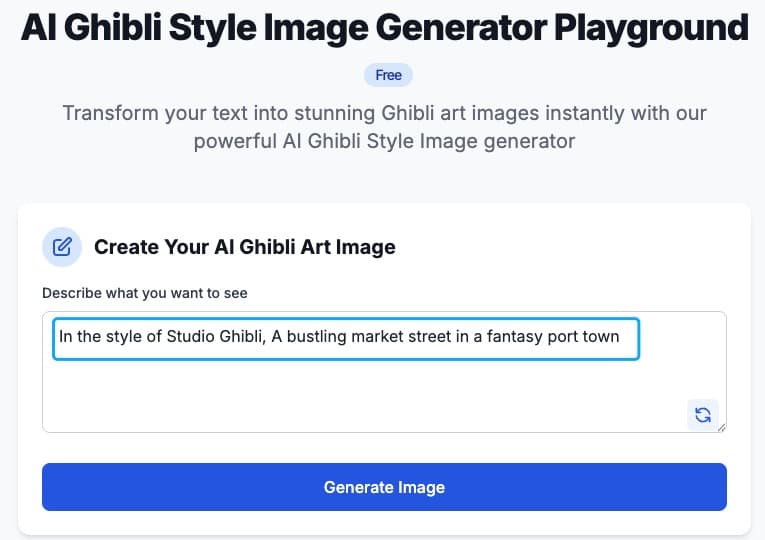Click the Free badge under the title

pyautogui.click(x=388, y=75)
